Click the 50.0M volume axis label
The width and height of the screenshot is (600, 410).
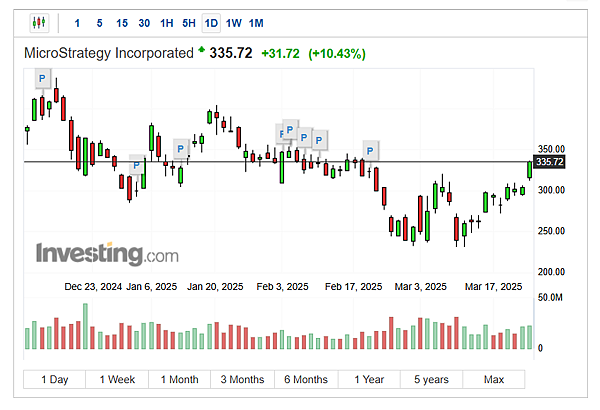click(550, 297)
